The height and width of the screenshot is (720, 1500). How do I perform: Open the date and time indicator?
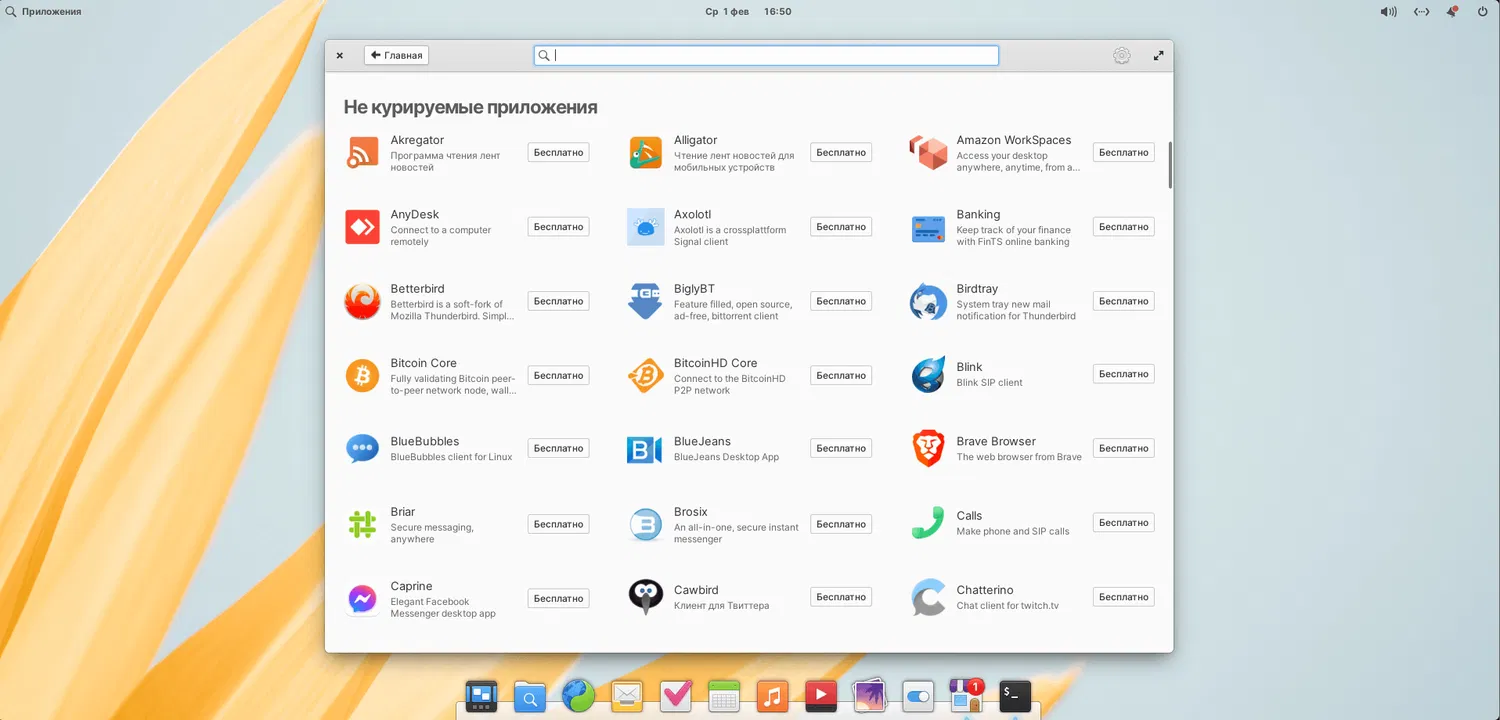click(x=748, y=12)
